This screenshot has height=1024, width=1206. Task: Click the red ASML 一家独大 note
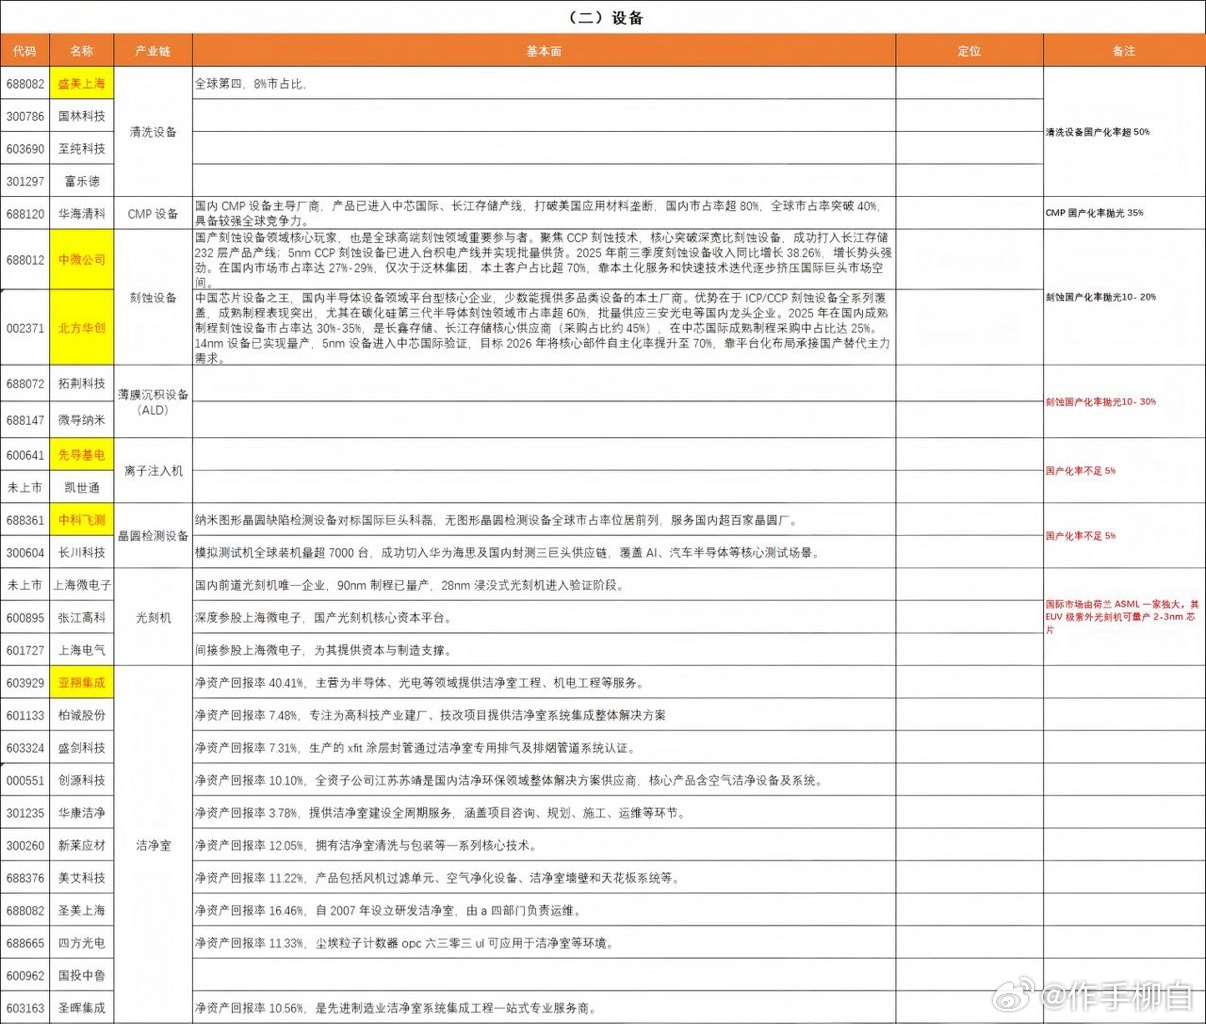coord(1123,617)
